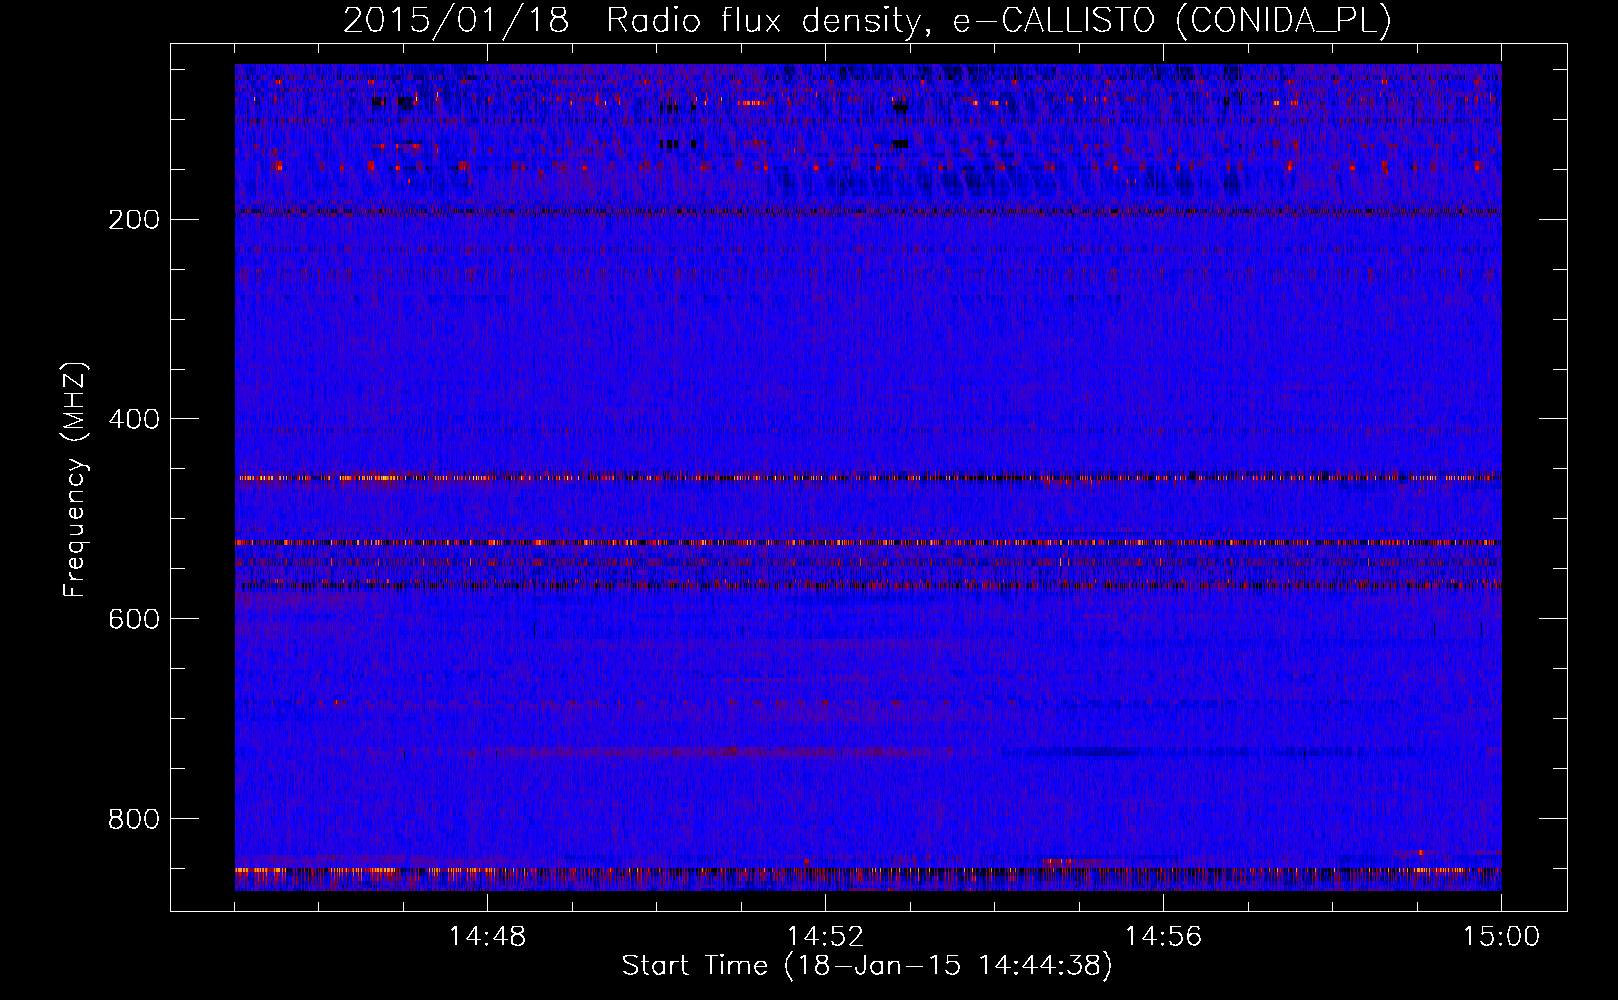Click the 14:52 time tick label

826,937
